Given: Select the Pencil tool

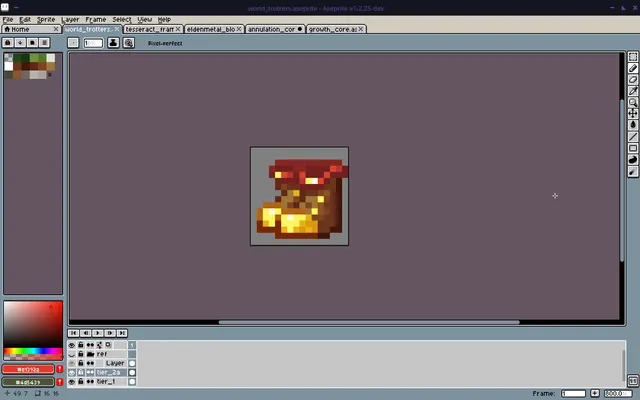Looking at the screenshot, I should (x=633, y=68).
